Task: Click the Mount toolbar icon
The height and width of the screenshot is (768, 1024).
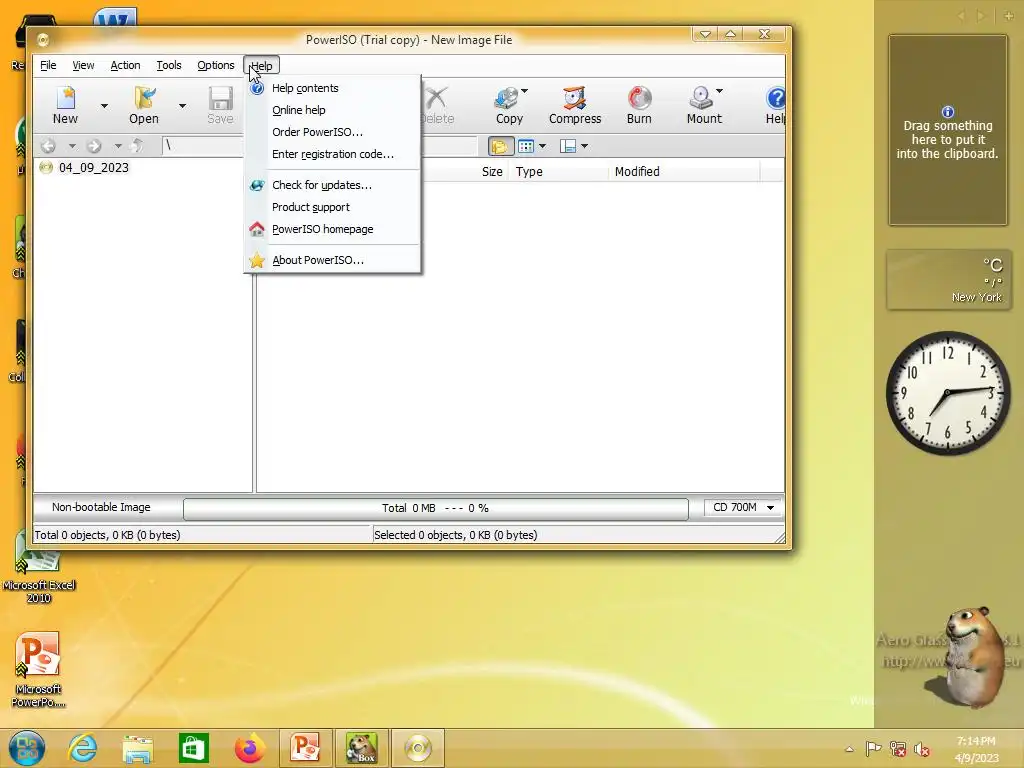Action: coord(704,104)
